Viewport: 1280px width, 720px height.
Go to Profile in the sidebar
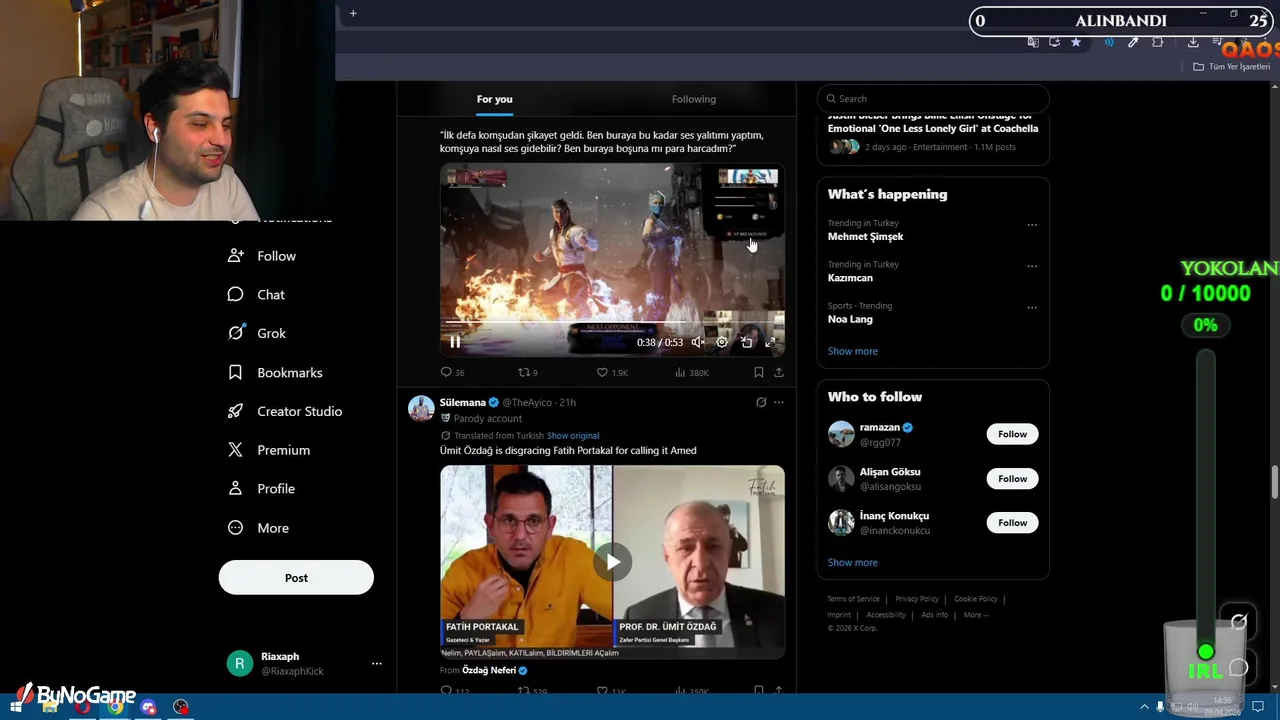[x=261, y=489]
